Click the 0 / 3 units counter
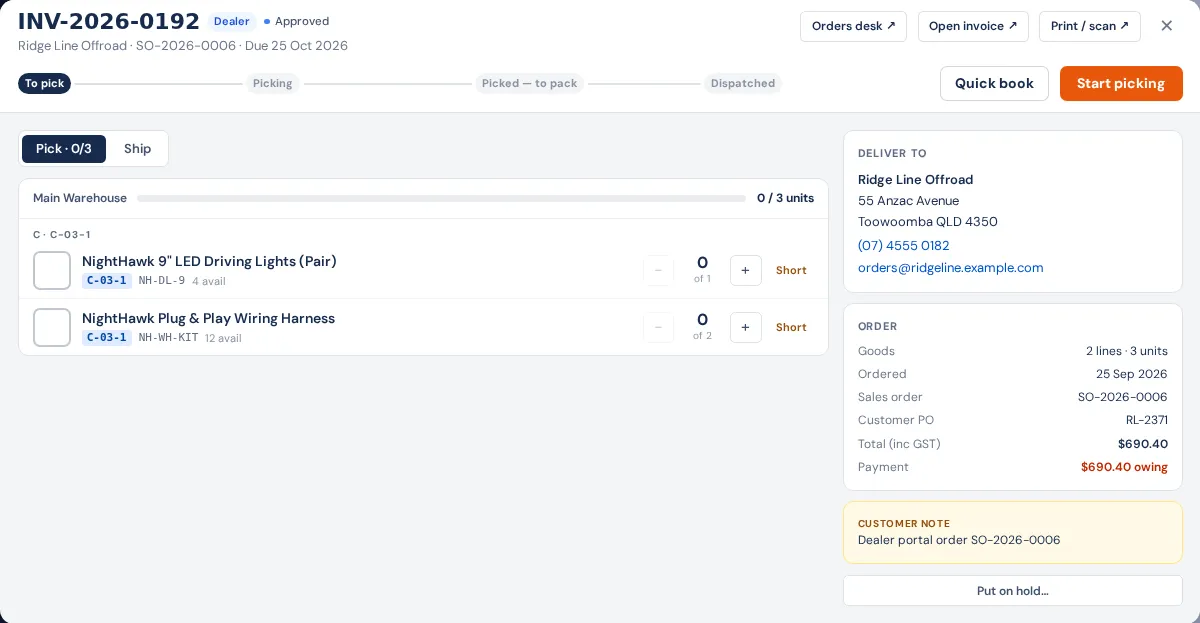1200x623 pixels. pyautogui.click(x=785, y=198)
